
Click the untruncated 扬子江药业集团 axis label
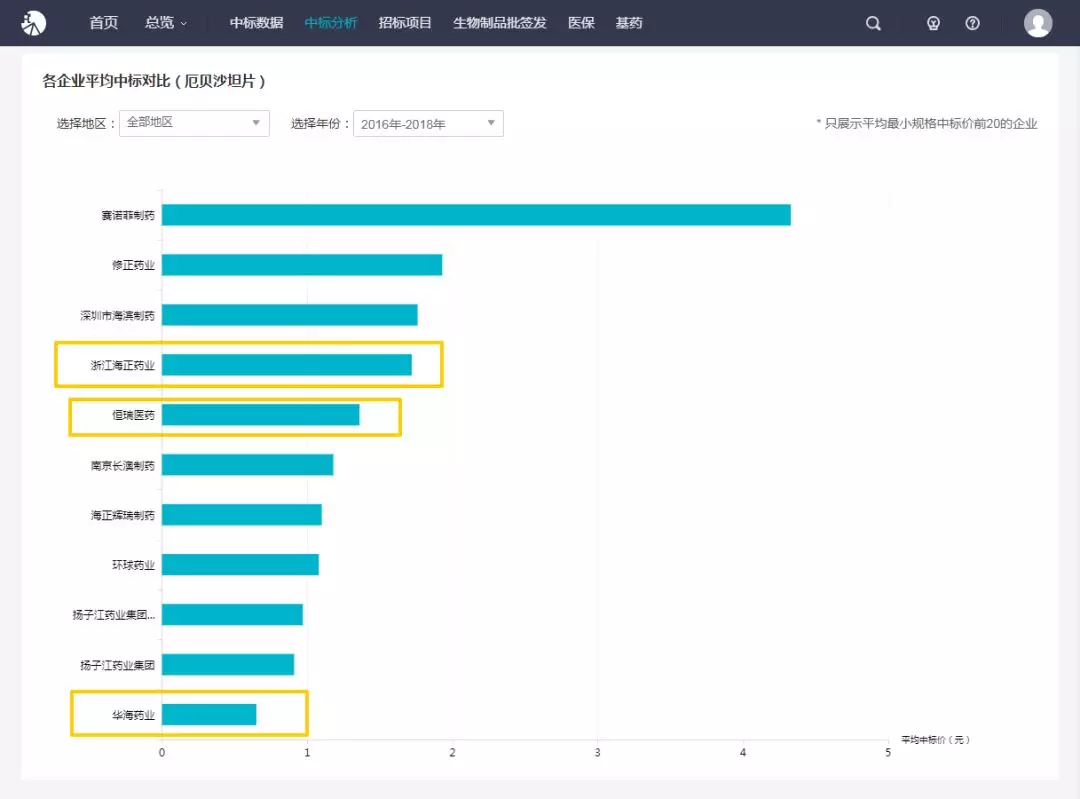pos(118,665)
